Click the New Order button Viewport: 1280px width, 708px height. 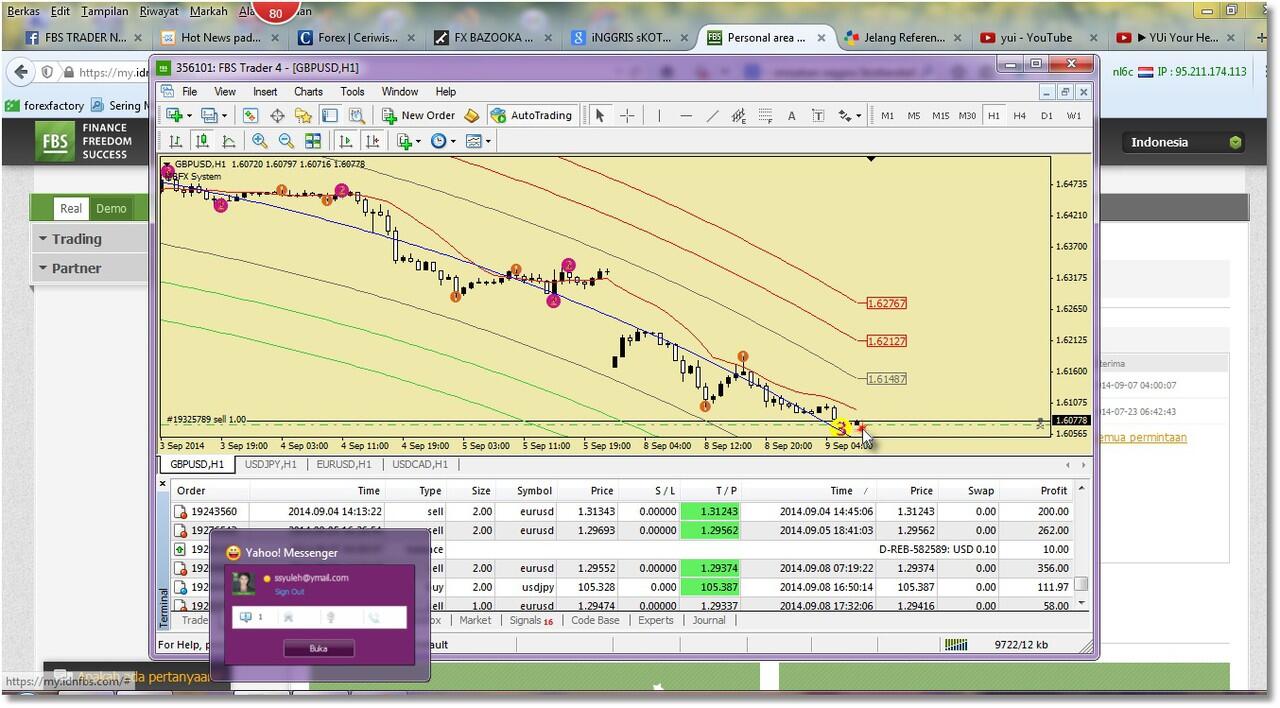click(418, 115)
